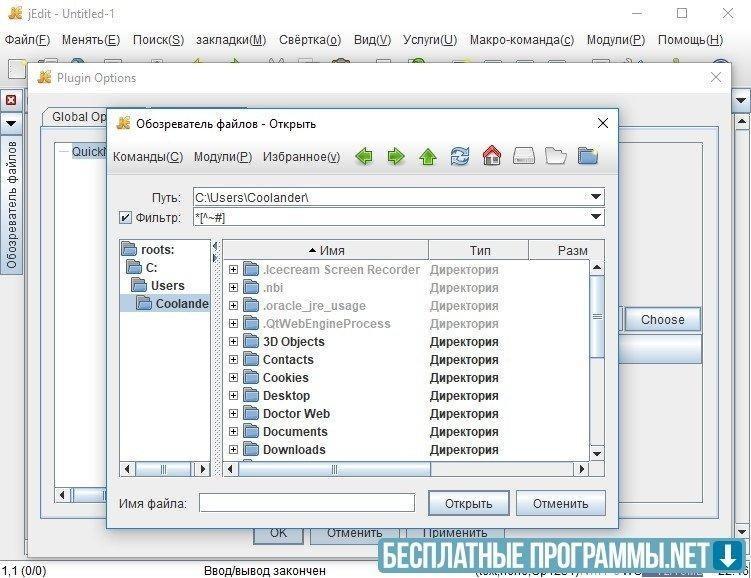The height and width of the screenshot is (578, 751).
Task: Click the green back arrow icon
Action: [x=364, y=156]
